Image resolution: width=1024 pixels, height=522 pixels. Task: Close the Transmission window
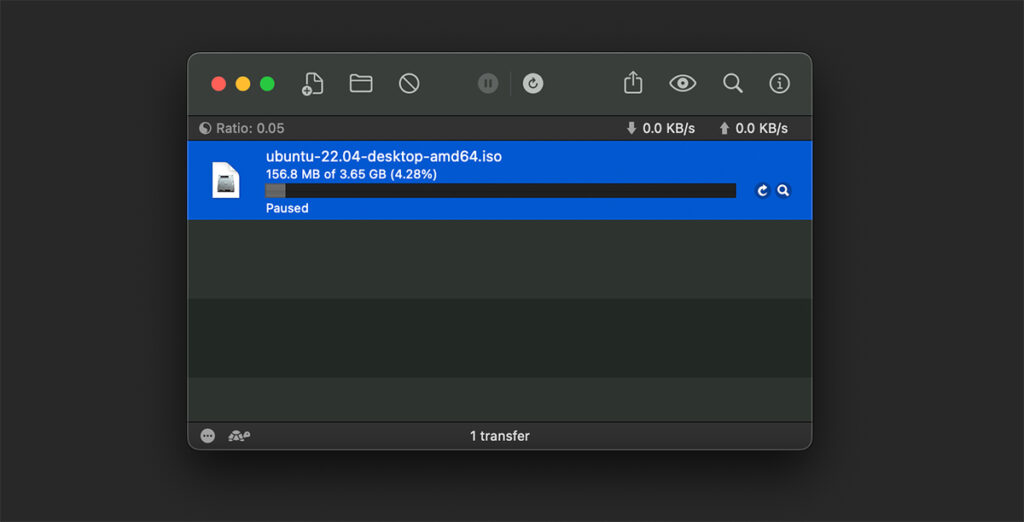tap(219, 84)
